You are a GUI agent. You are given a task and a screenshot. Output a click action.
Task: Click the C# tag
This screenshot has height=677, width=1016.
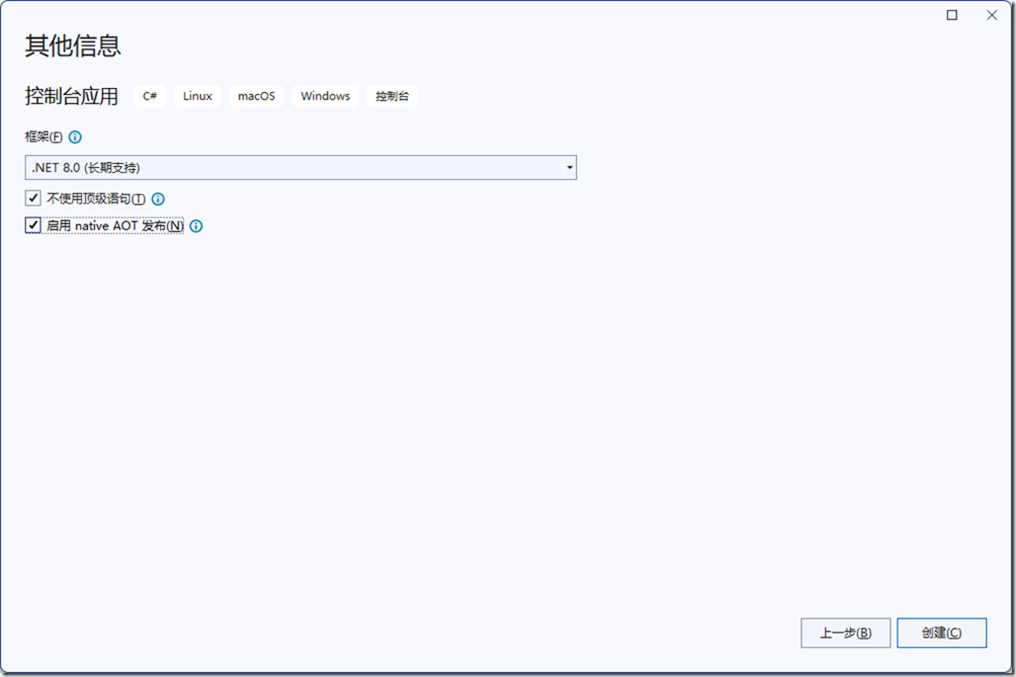[150, 96]
